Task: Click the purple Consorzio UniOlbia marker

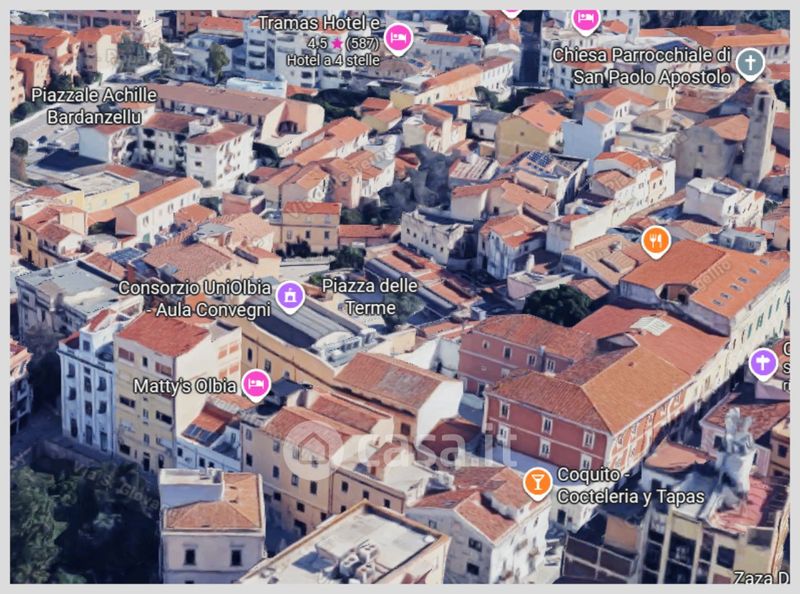Action: [x=290, y=296]
